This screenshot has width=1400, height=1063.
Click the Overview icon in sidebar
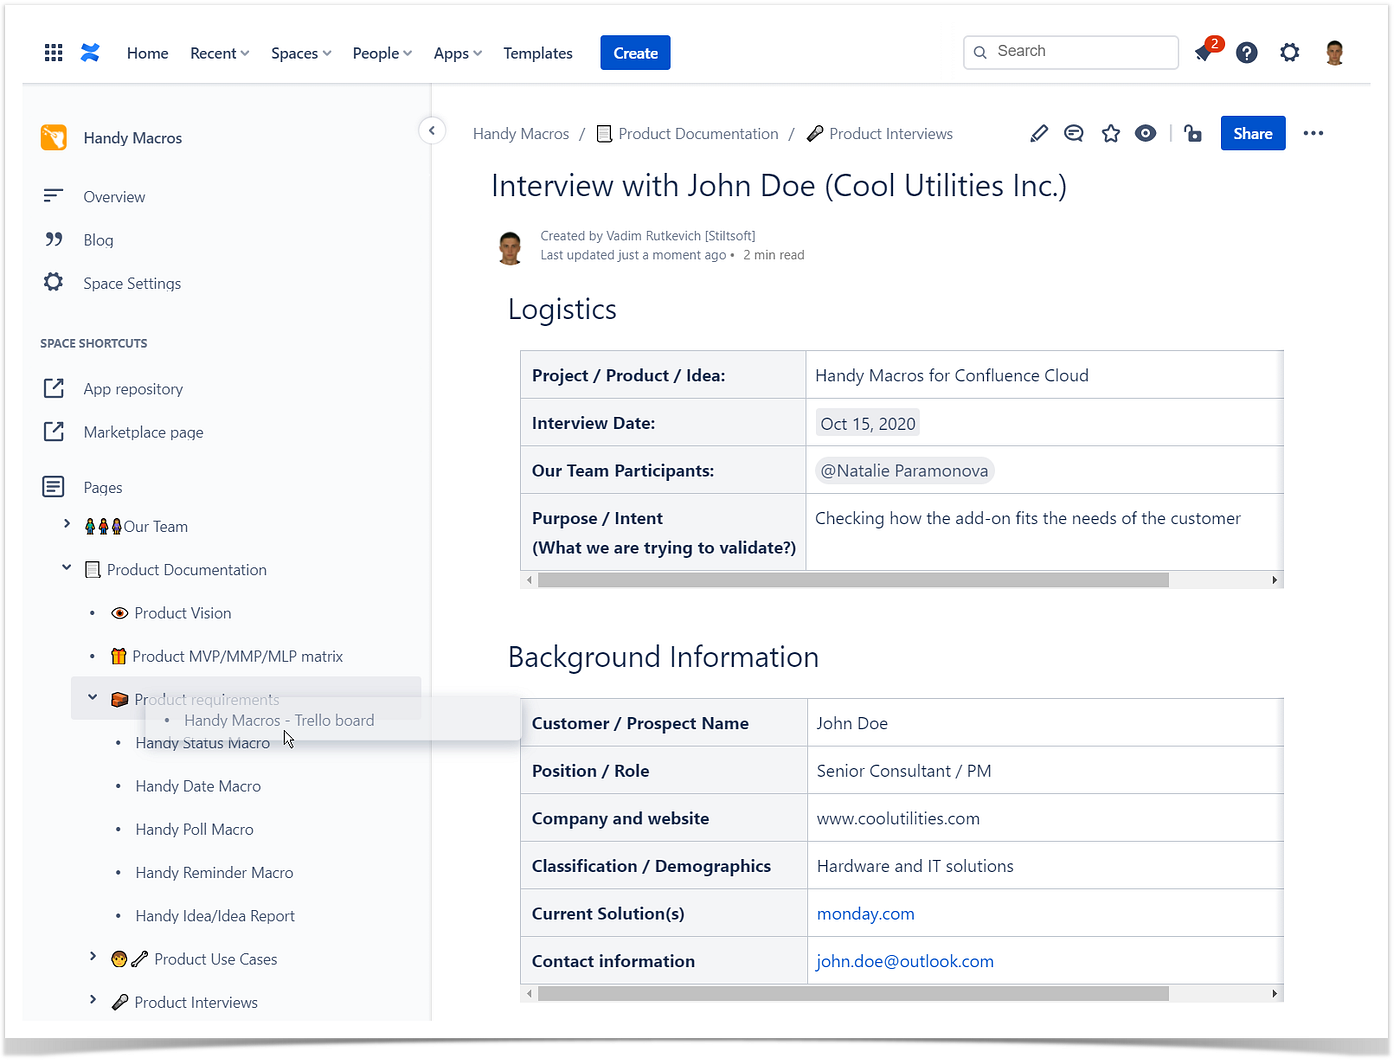point(54,196)
